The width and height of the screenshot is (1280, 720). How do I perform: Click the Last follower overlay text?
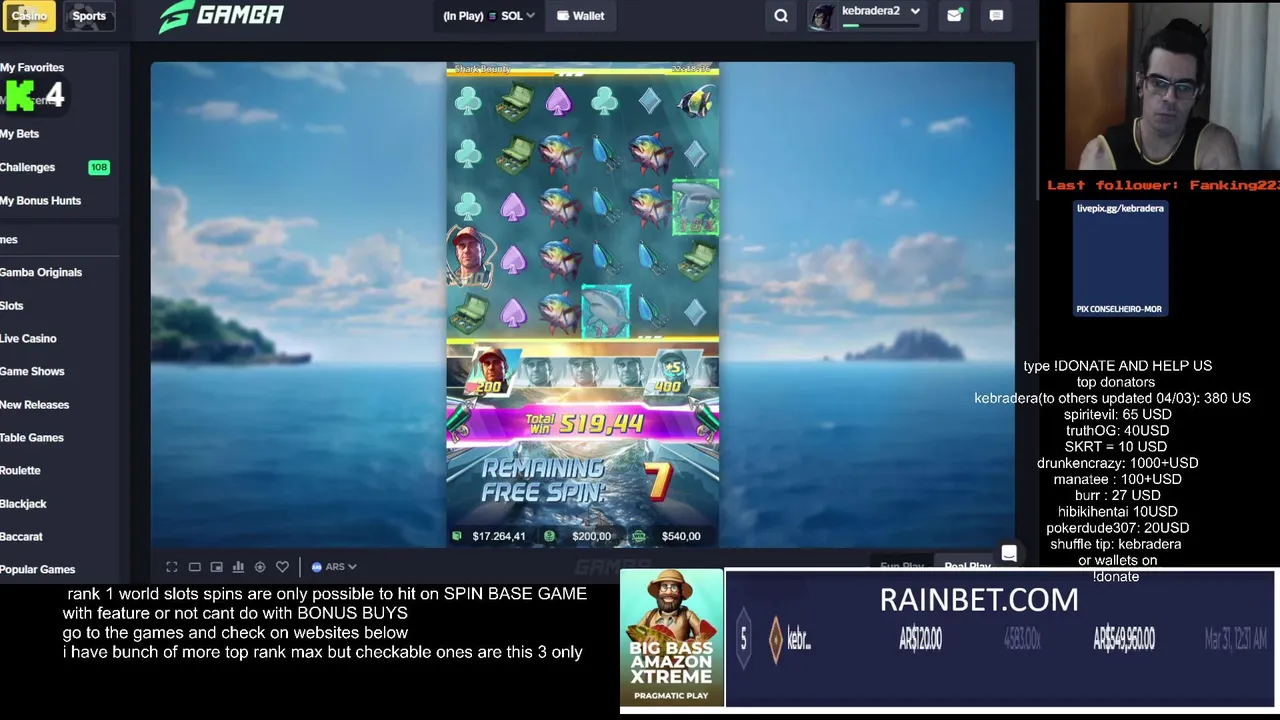tap(1163, 185)
